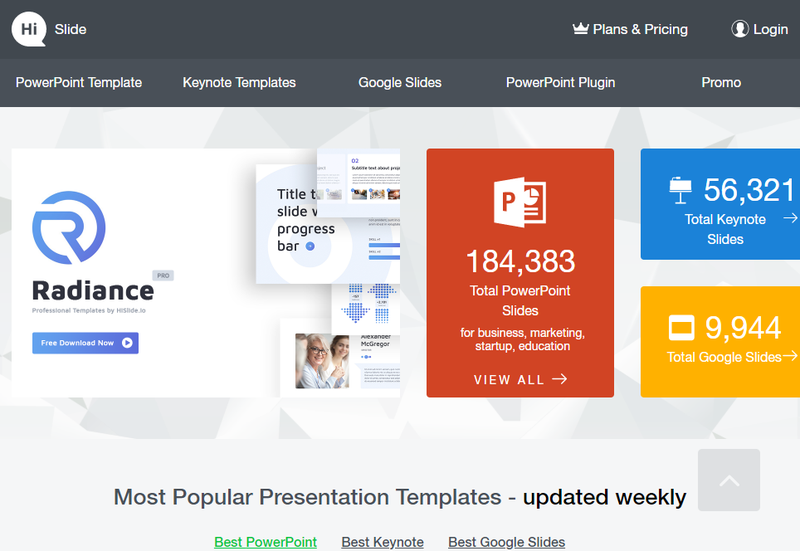Screen dimensions: 800x551
Task: Click the Free Download Now button
Action: tap(85, 343)
